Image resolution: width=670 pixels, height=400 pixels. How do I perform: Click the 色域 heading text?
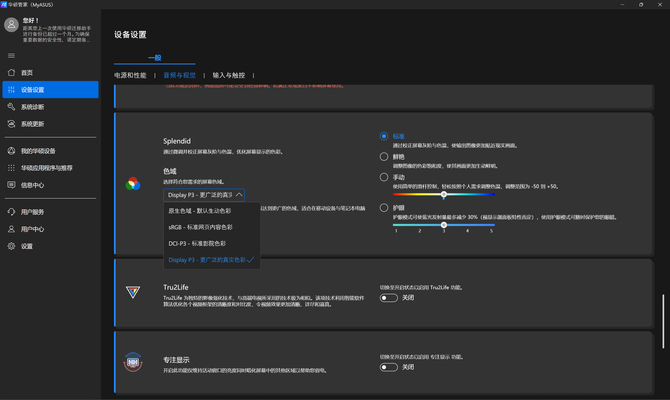pos(170,171)
